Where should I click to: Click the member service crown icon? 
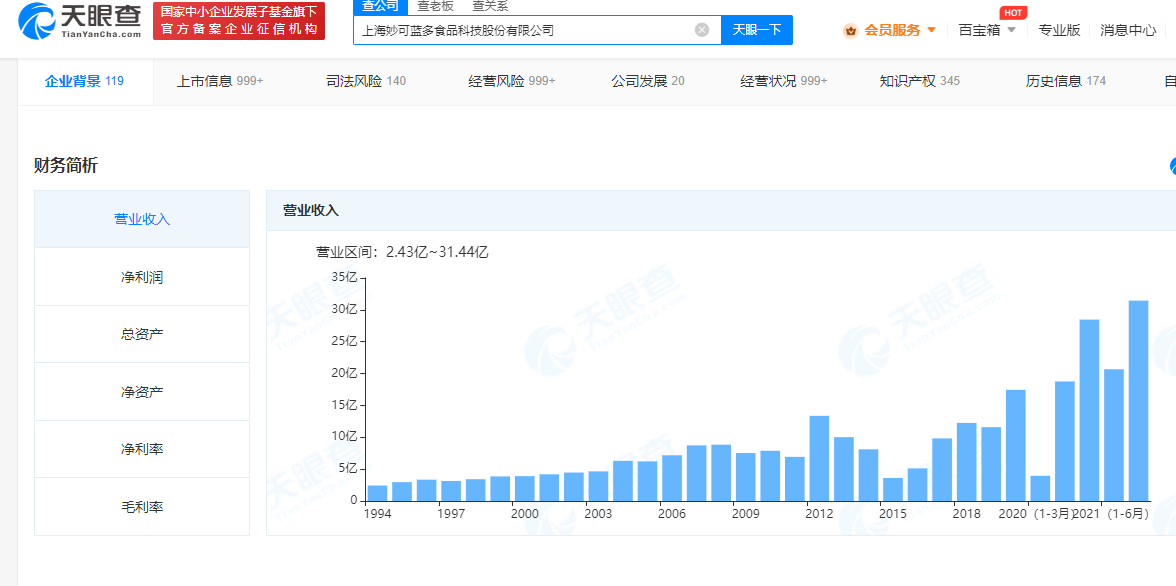click(850, 31)
